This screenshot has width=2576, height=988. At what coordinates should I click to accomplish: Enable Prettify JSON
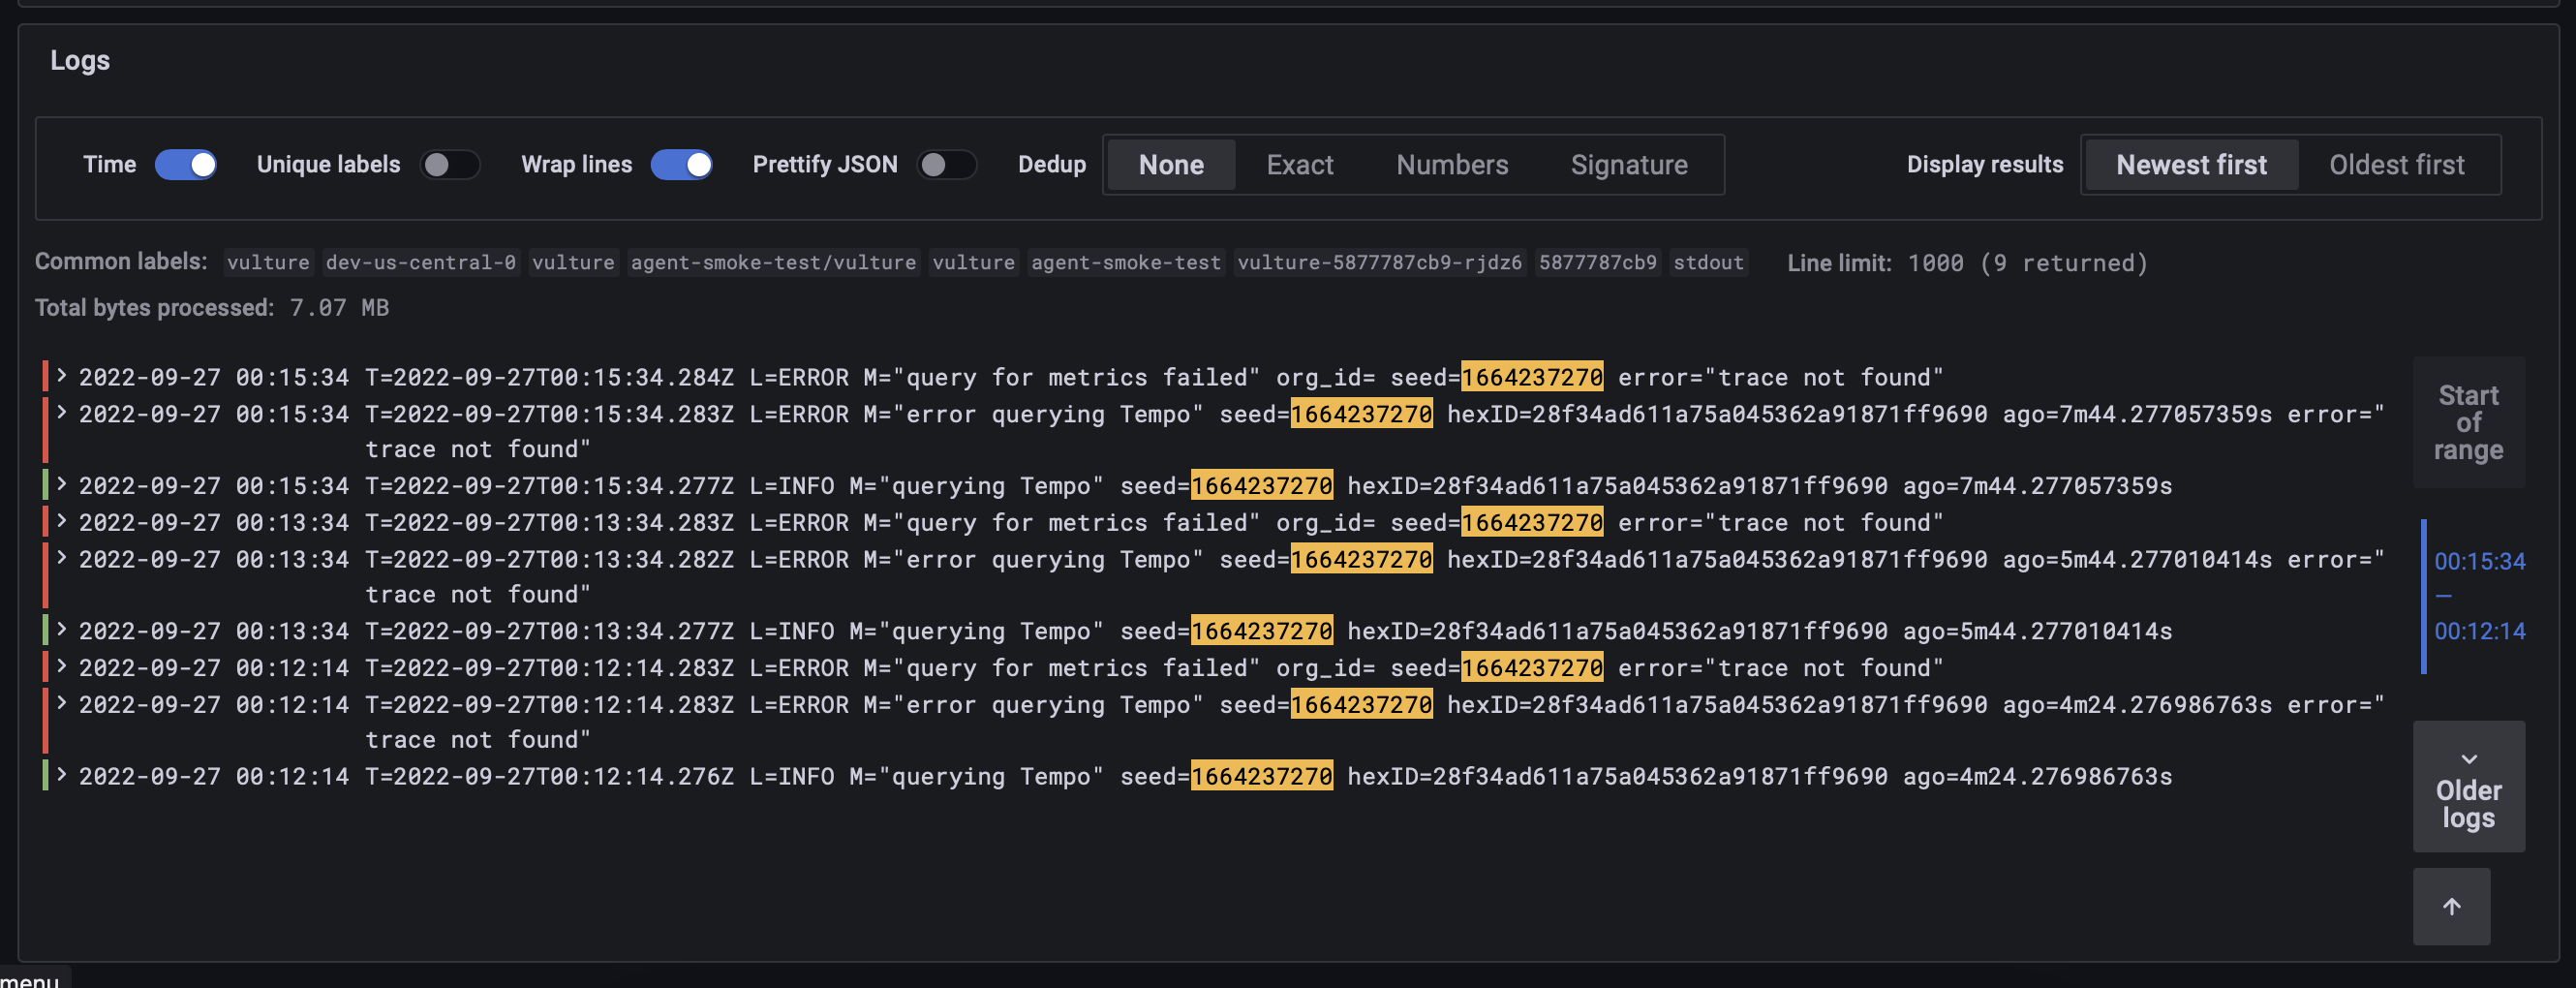pos(948,164)
